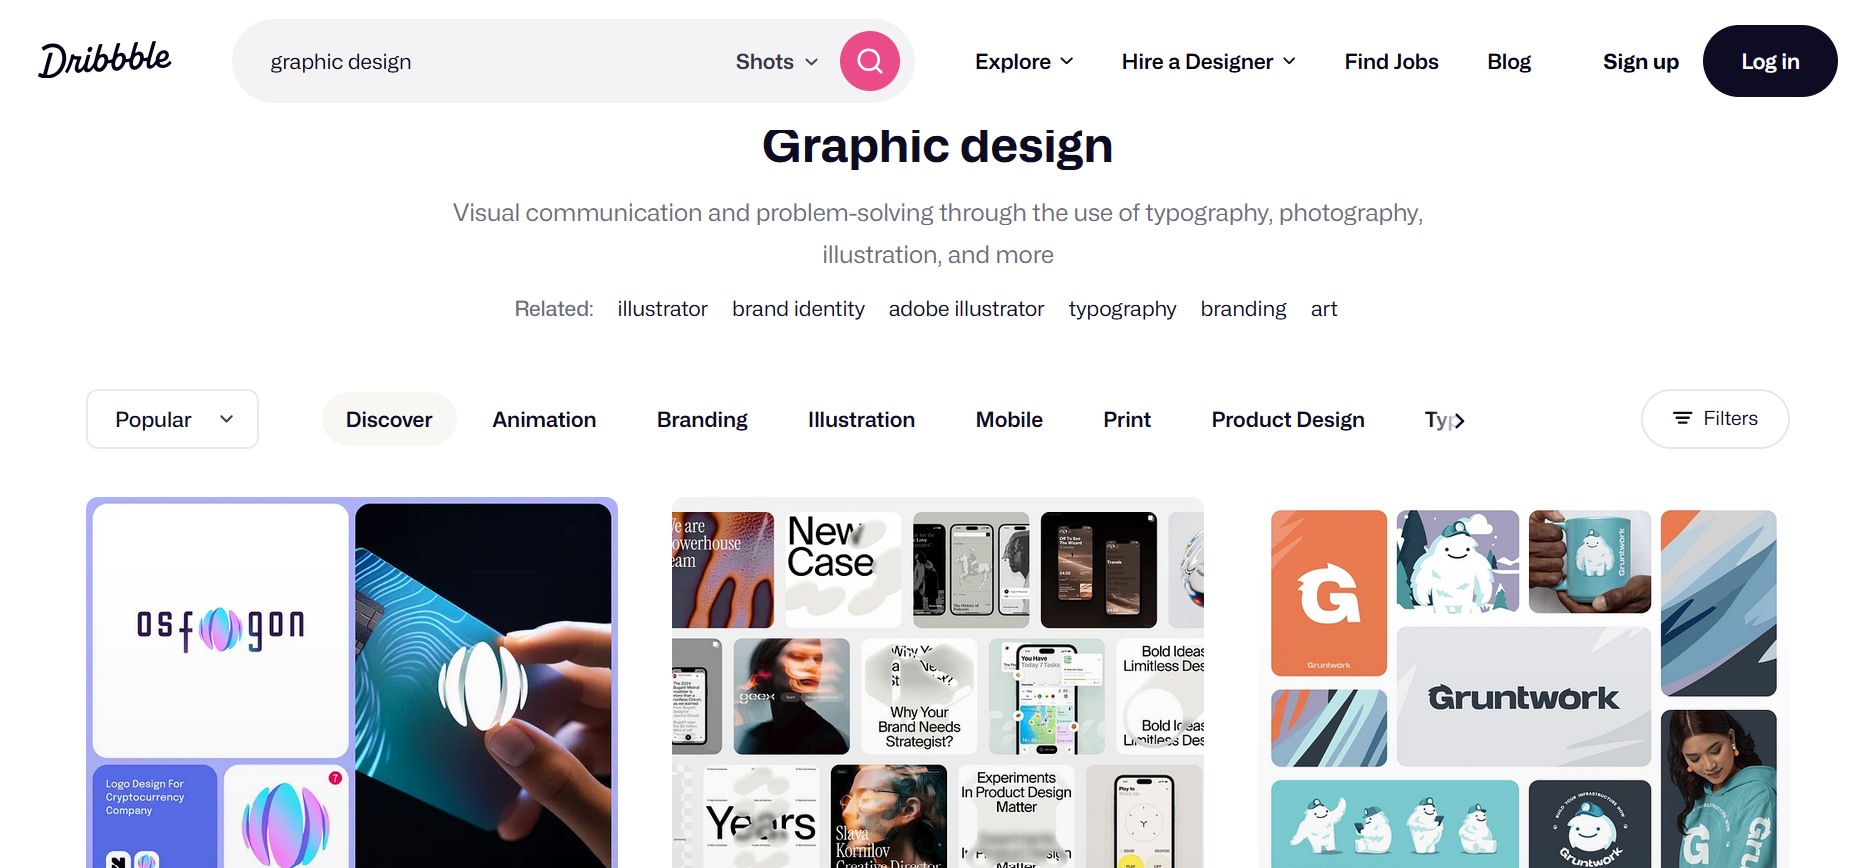
Task: Click the right arrow to show more categories
Action: [1459, 421]
